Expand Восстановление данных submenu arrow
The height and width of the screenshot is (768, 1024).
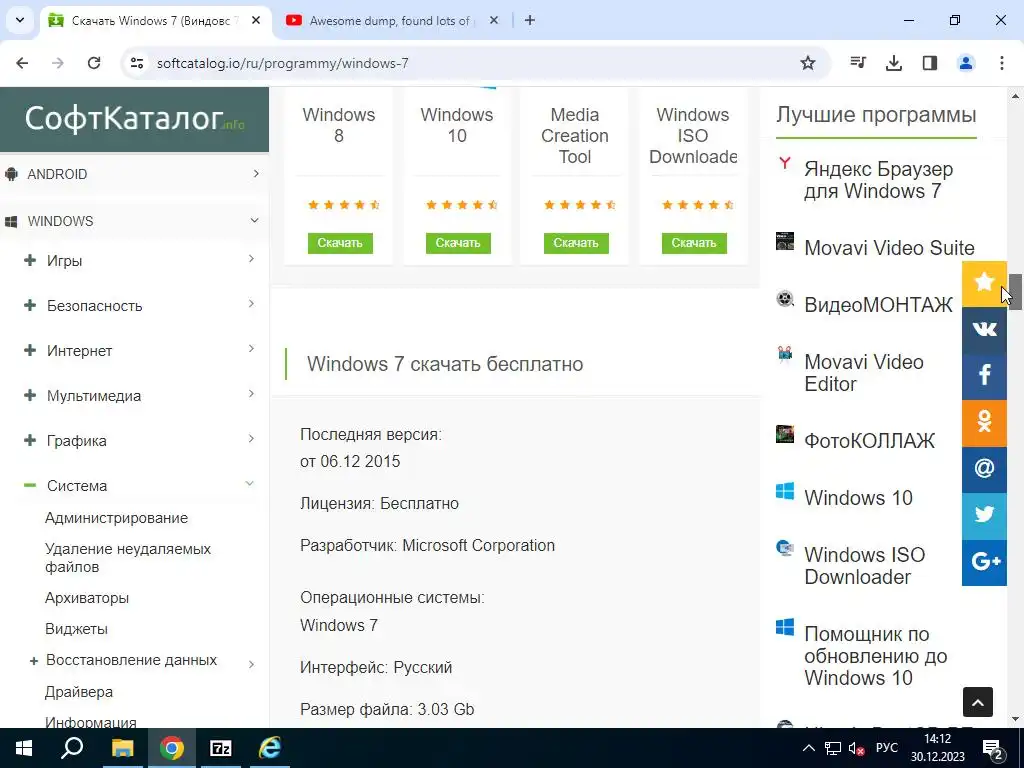pyautogui.click(x=251, y=664)
